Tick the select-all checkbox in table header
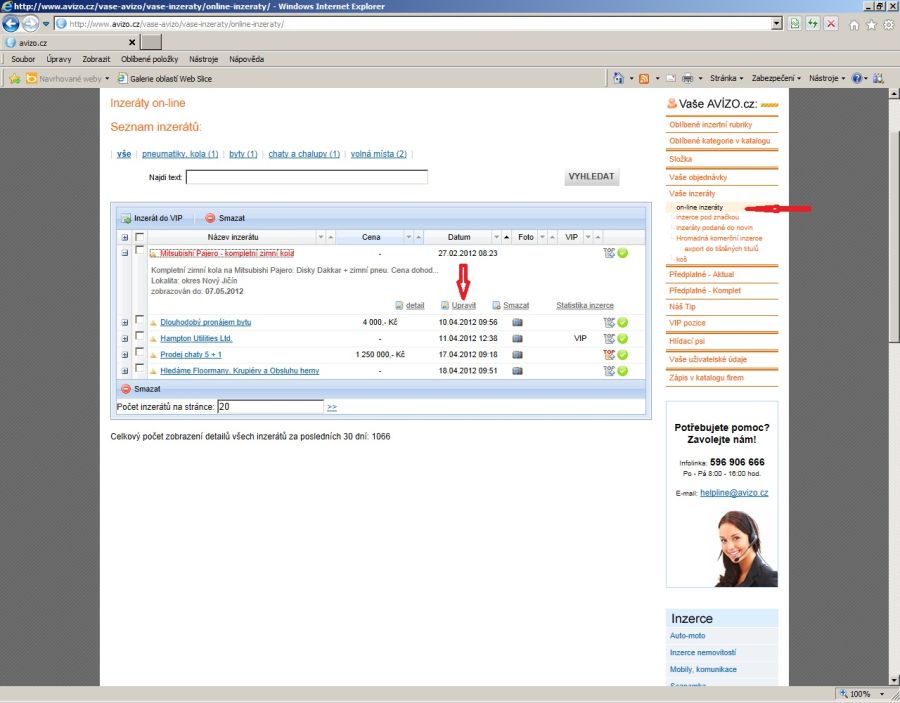This screenshot has height=703, width=900. point(139,236)
